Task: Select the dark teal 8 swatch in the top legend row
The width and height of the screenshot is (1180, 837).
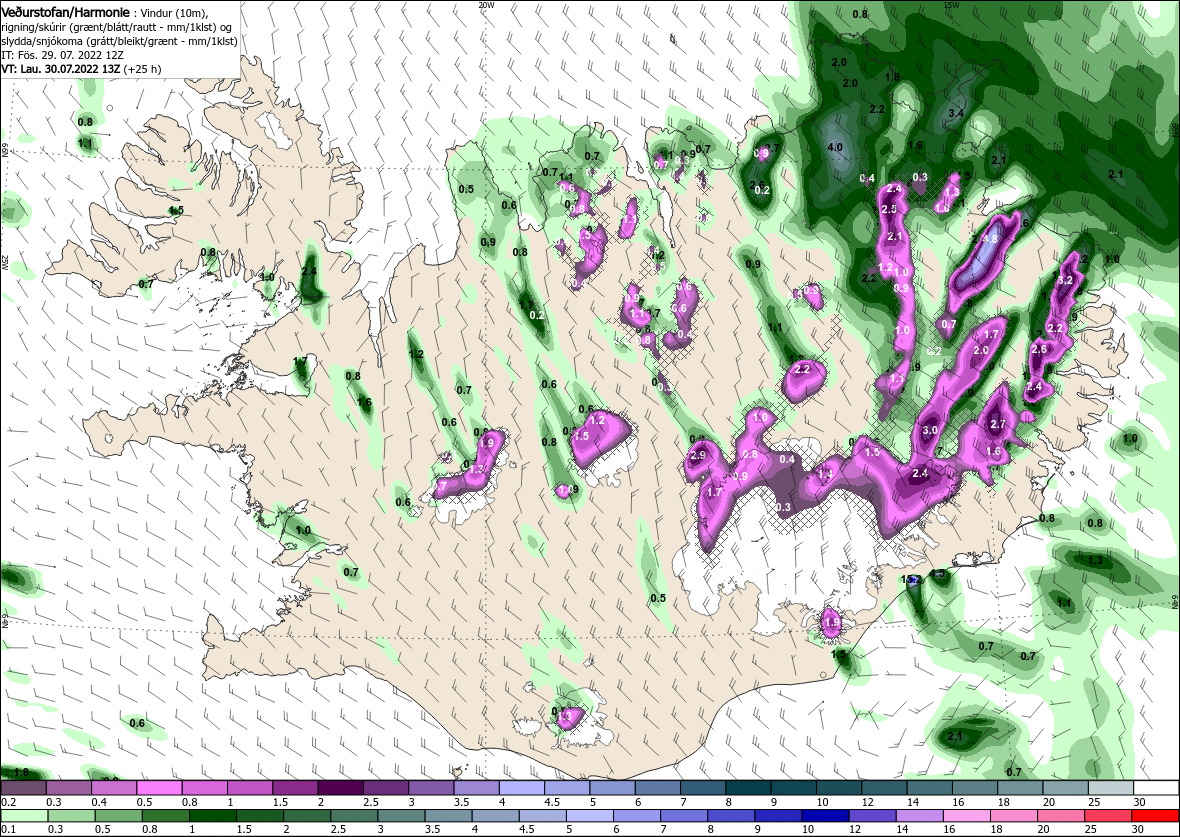Action: point(749,787)
